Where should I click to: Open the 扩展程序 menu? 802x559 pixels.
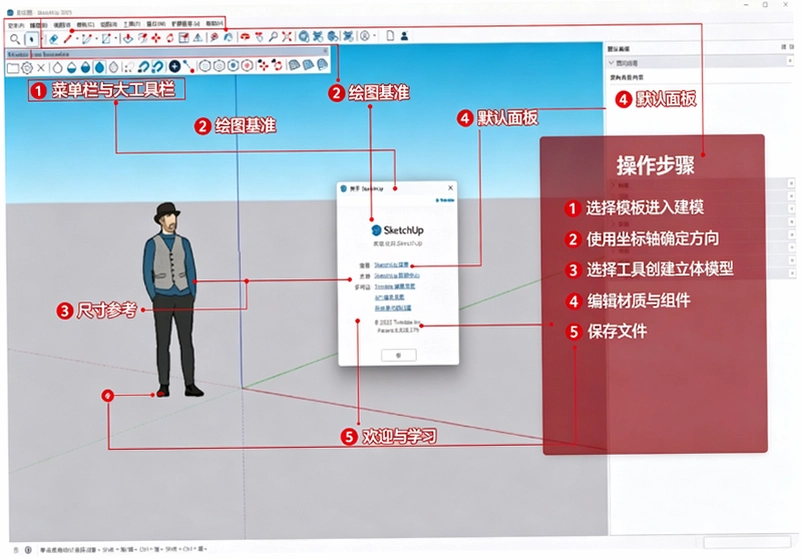pyautogui.click(x=185, y=24)
